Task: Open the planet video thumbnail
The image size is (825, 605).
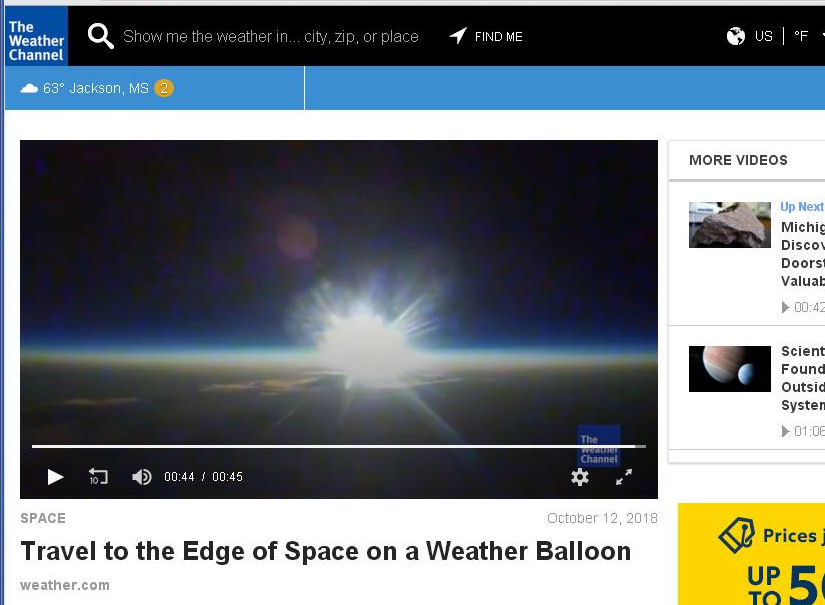Action: [x=729, y=369]
